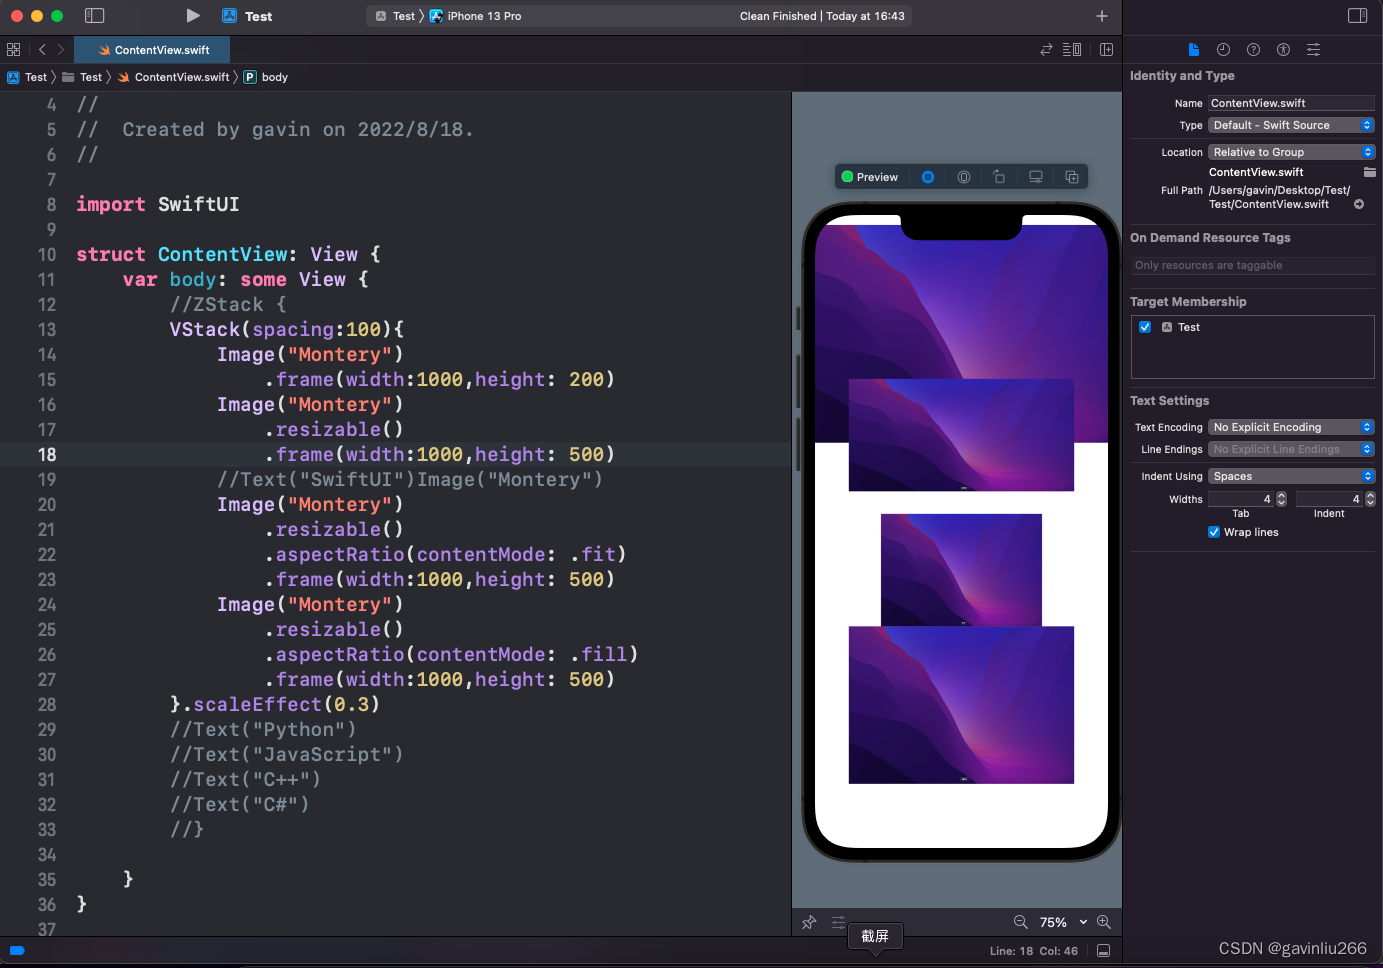1383x968 pixels.
Task: Click the Clean Finished activity status
Action: coord(822,16)
